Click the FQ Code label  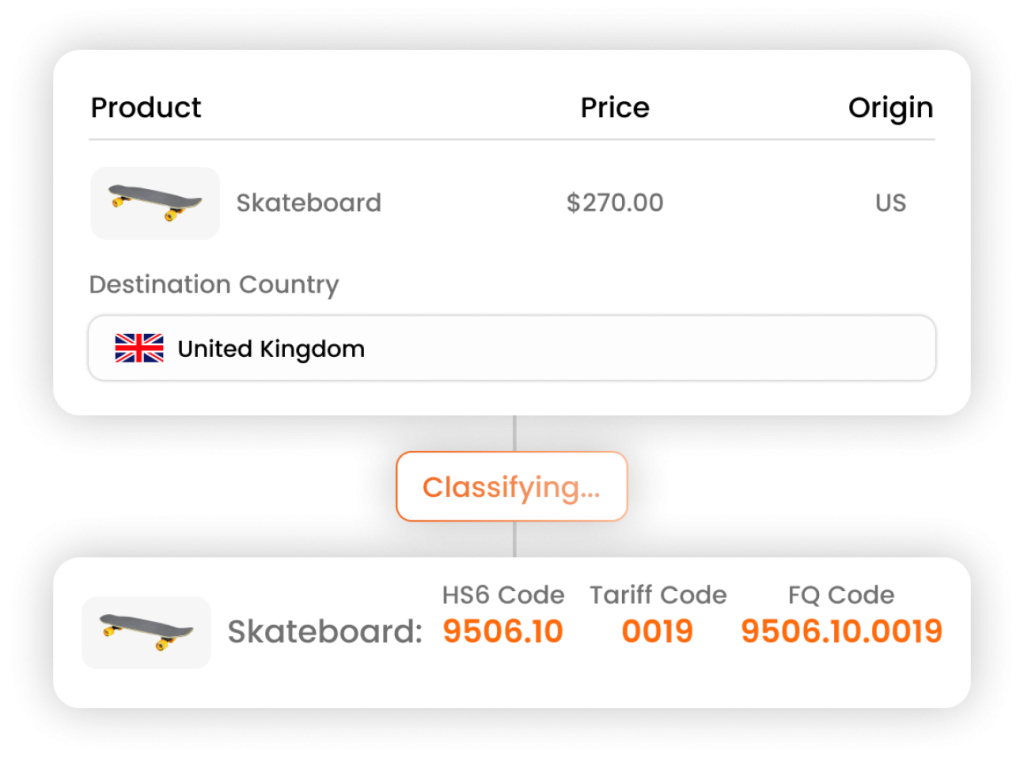(841, 595)
